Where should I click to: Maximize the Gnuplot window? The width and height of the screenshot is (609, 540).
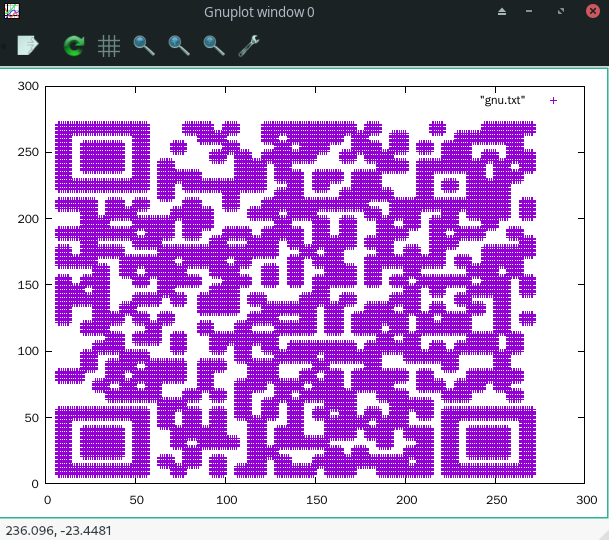pos(561,11)
